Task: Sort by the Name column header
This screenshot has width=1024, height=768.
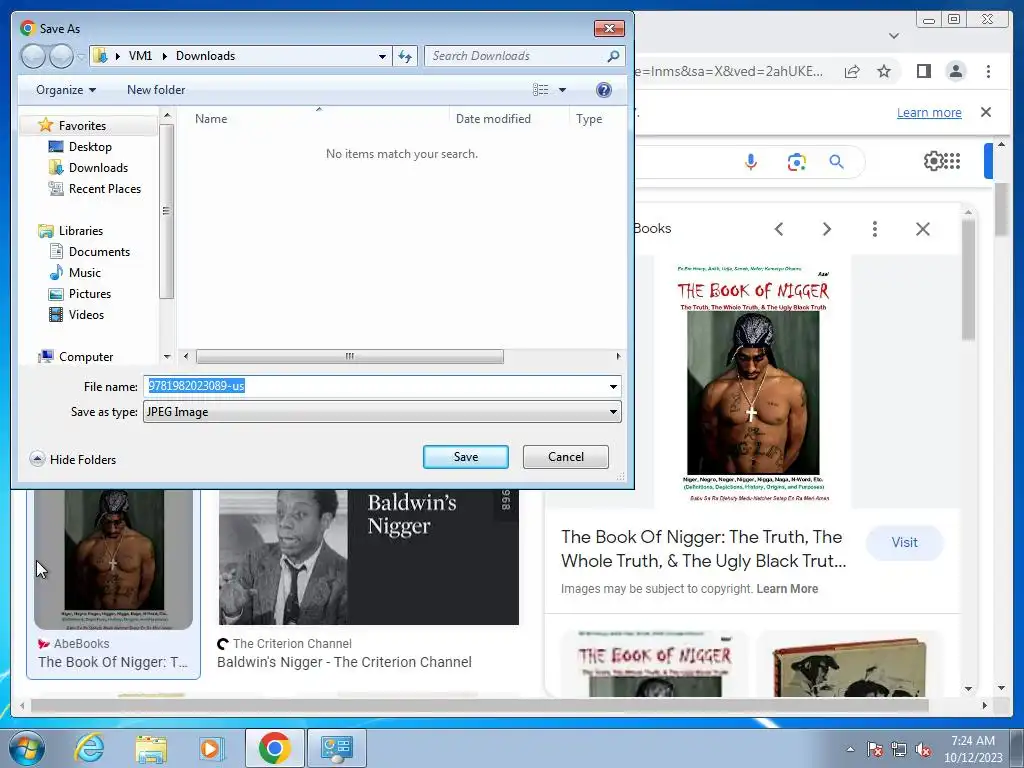Action: point(211,119)
